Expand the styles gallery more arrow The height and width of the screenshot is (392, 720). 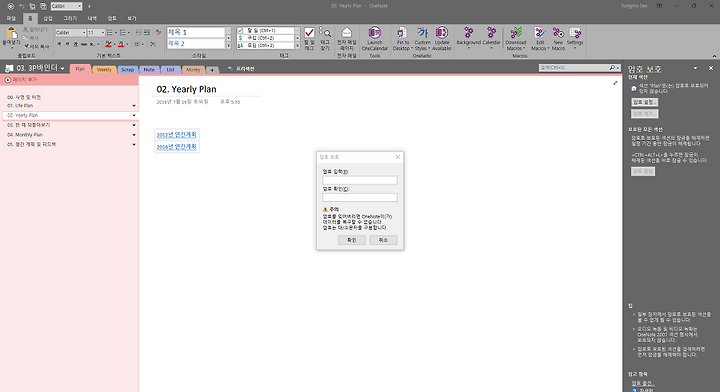[228, 46]
